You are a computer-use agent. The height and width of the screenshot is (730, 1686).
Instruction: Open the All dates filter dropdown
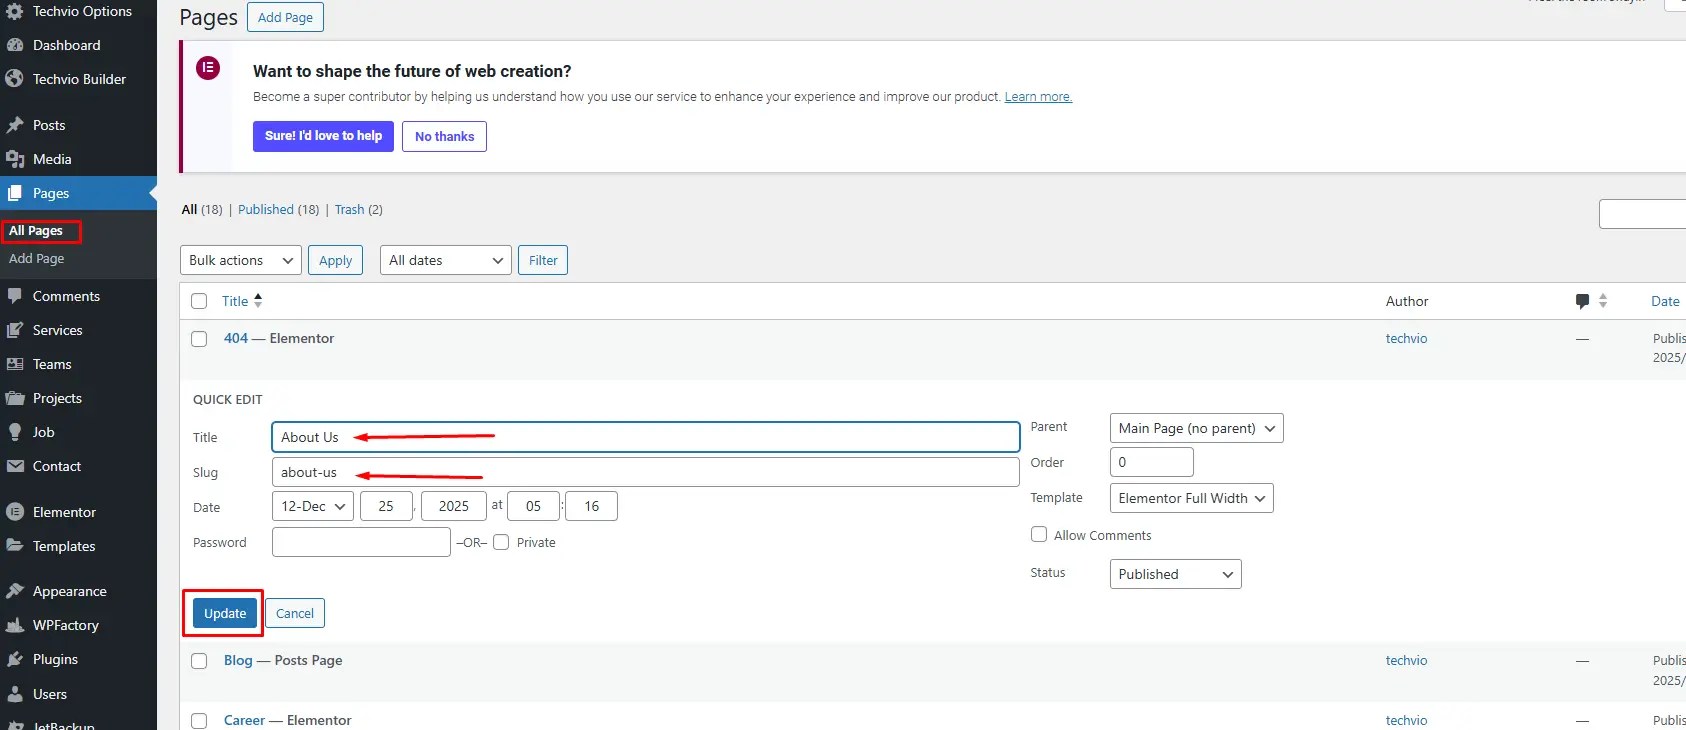pyautogui.click(x=446, y=260)
